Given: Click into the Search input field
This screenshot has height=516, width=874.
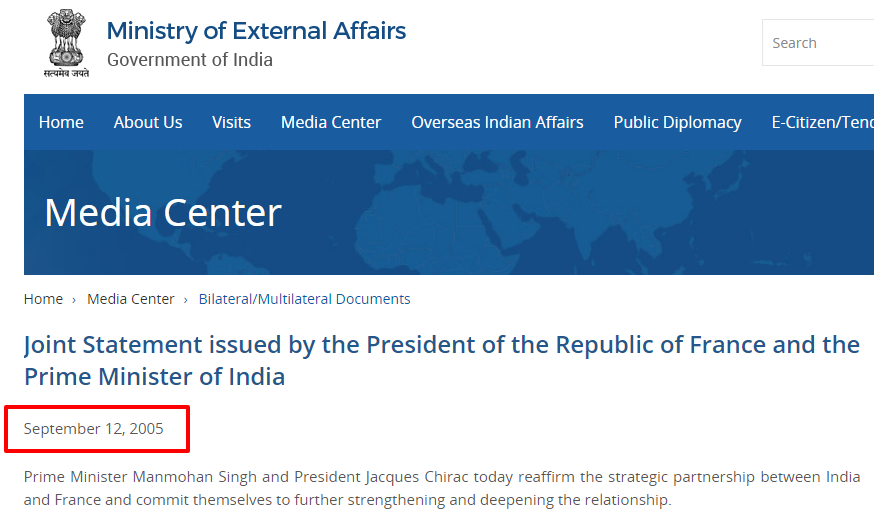Looking at the screenshot, I should pyautogui.click(x=818, y=43).
